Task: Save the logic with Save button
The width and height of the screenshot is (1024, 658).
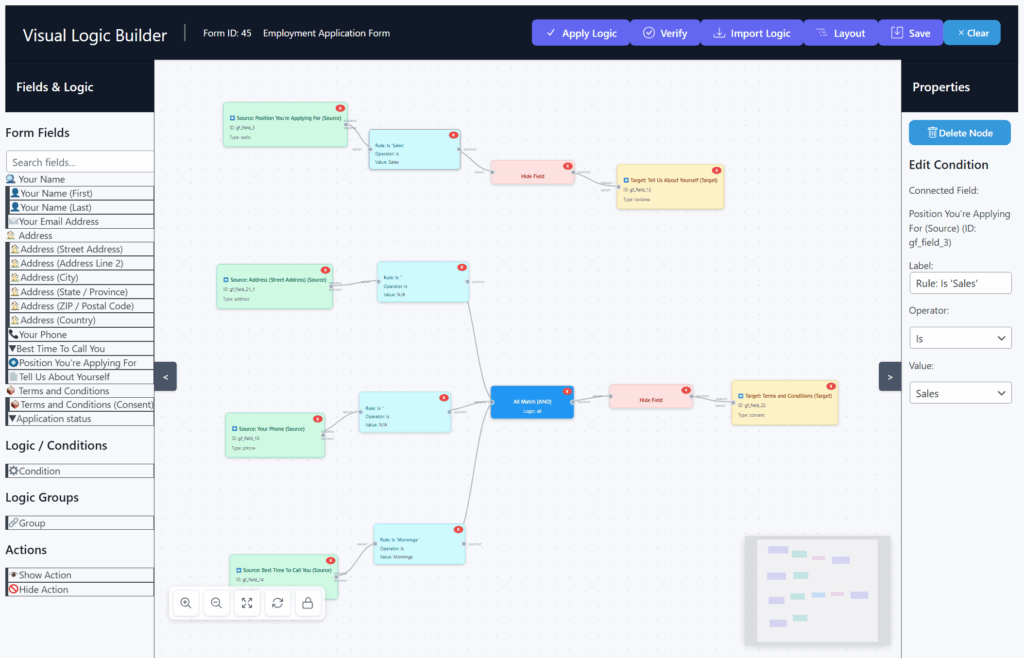Action: (910, 33)
